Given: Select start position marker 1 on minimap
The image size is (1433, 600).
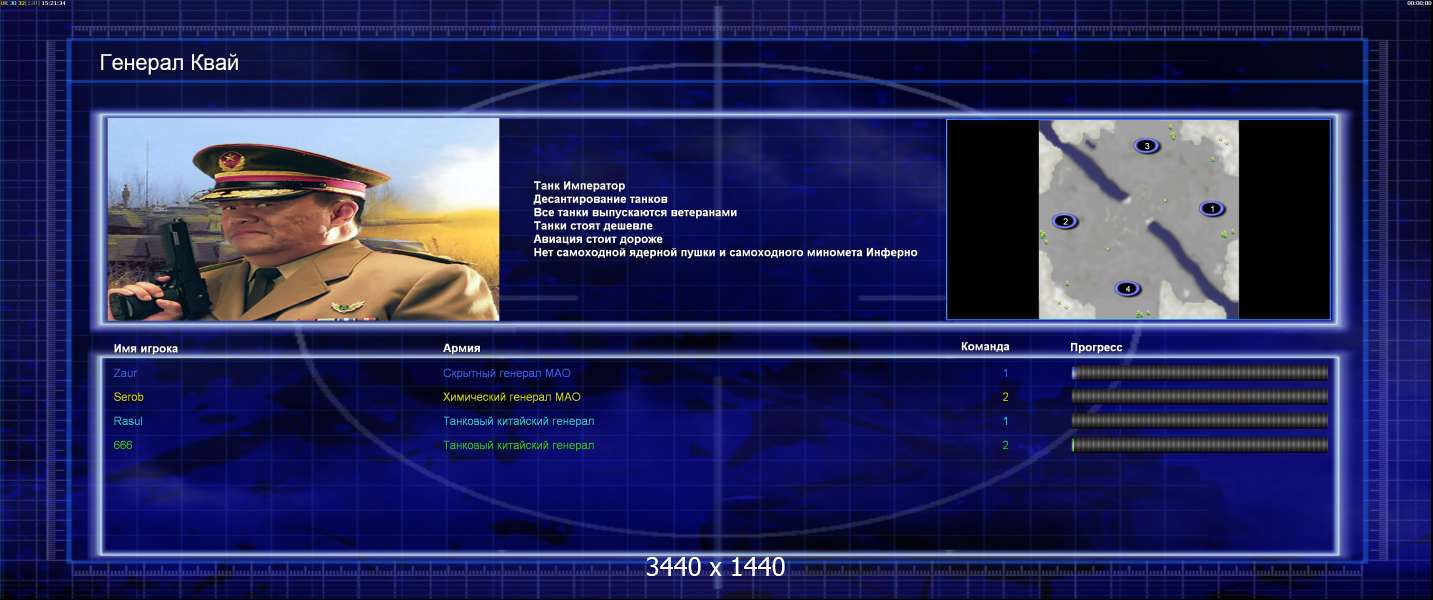Looking at the screenshot, I should (x=1211, y=209).
